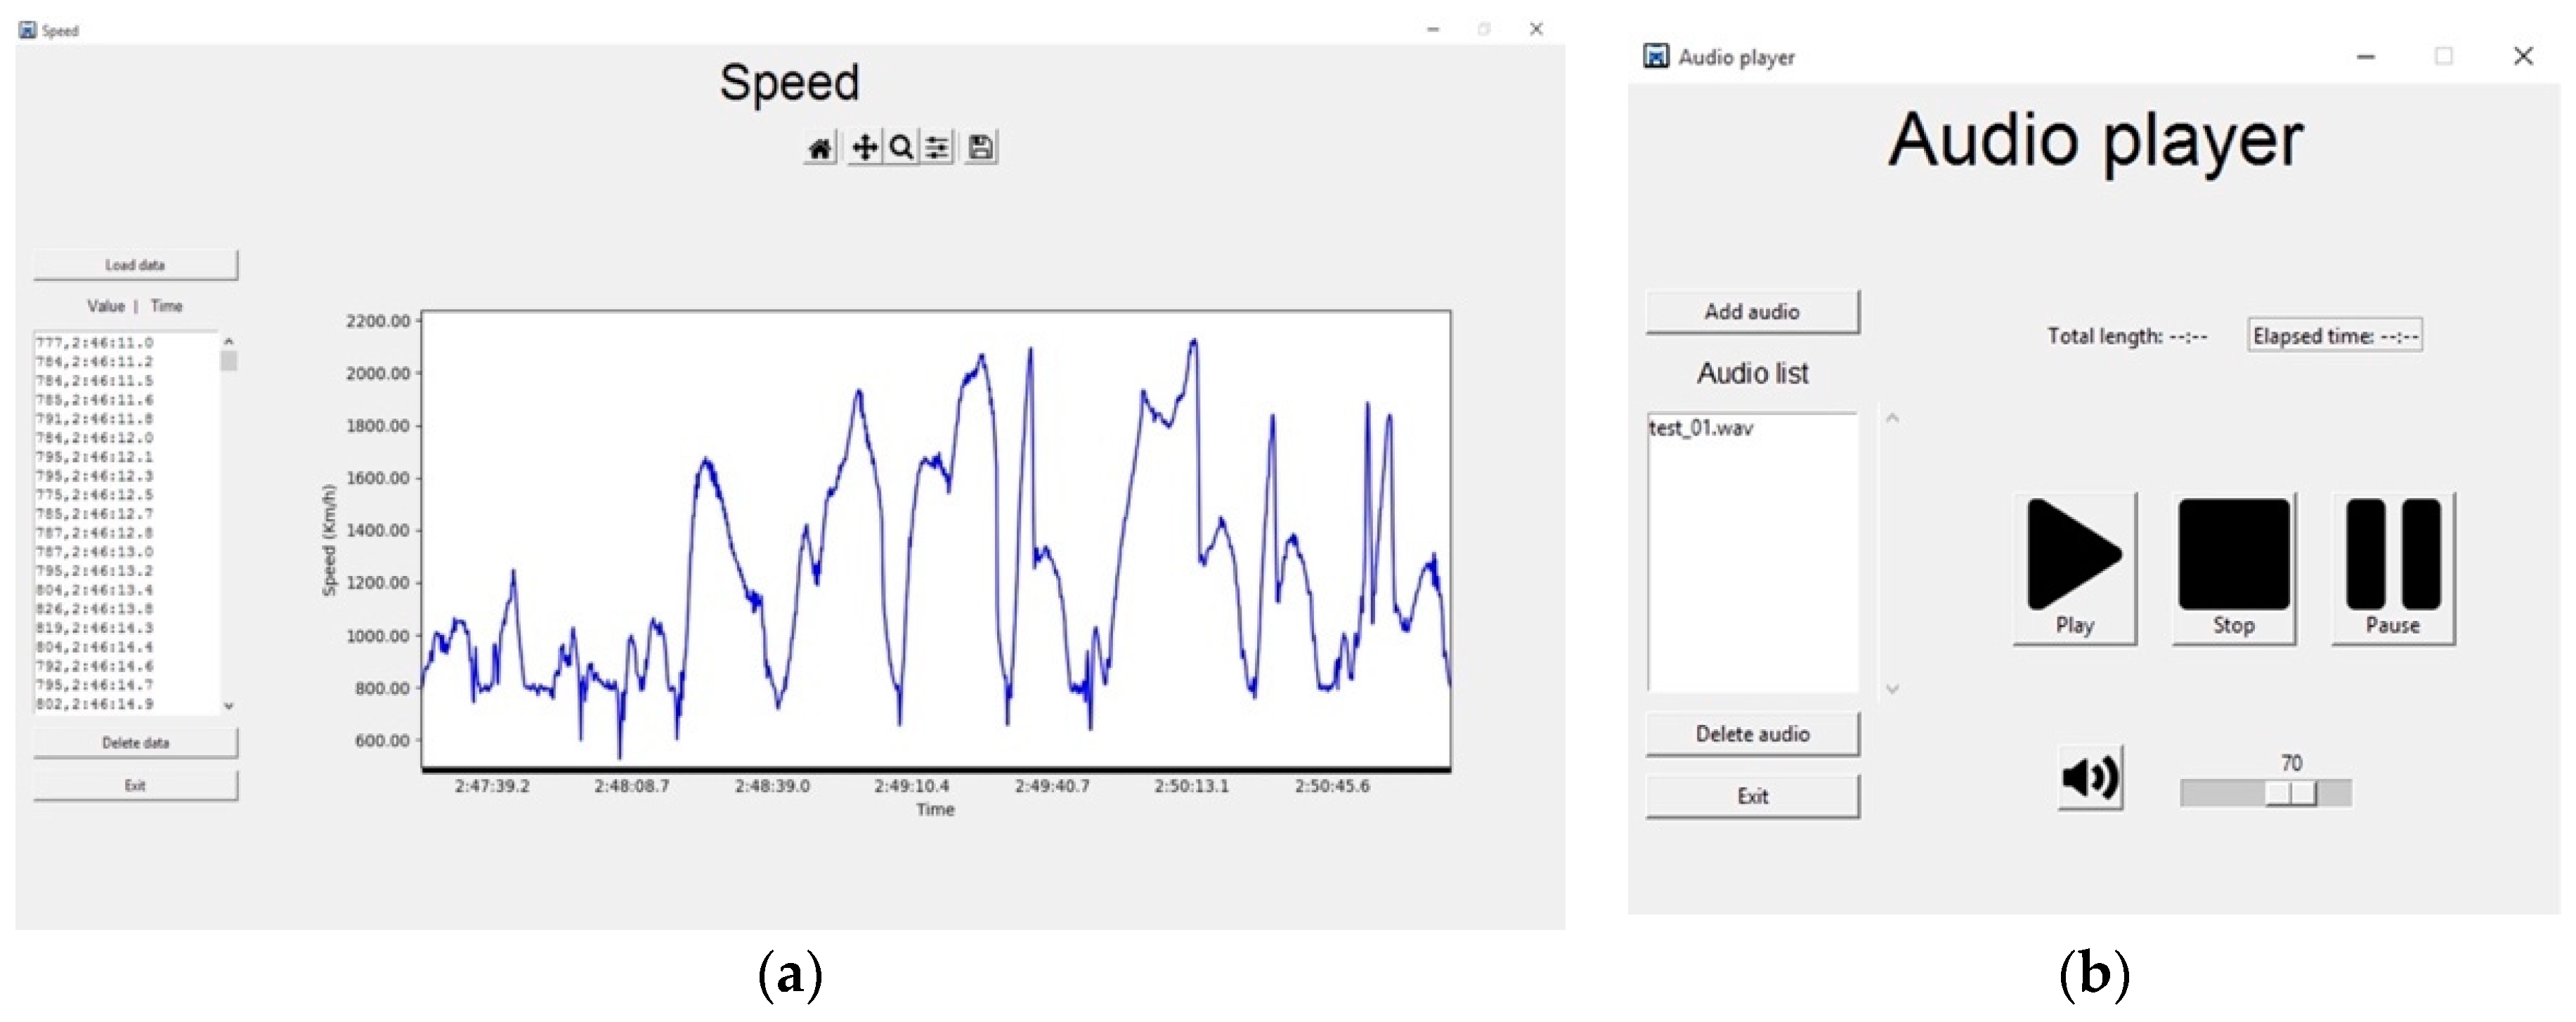2576x1022 pixels.
Task: Click the speaker volume icon in Audio player
Action: coord(2090,777)
